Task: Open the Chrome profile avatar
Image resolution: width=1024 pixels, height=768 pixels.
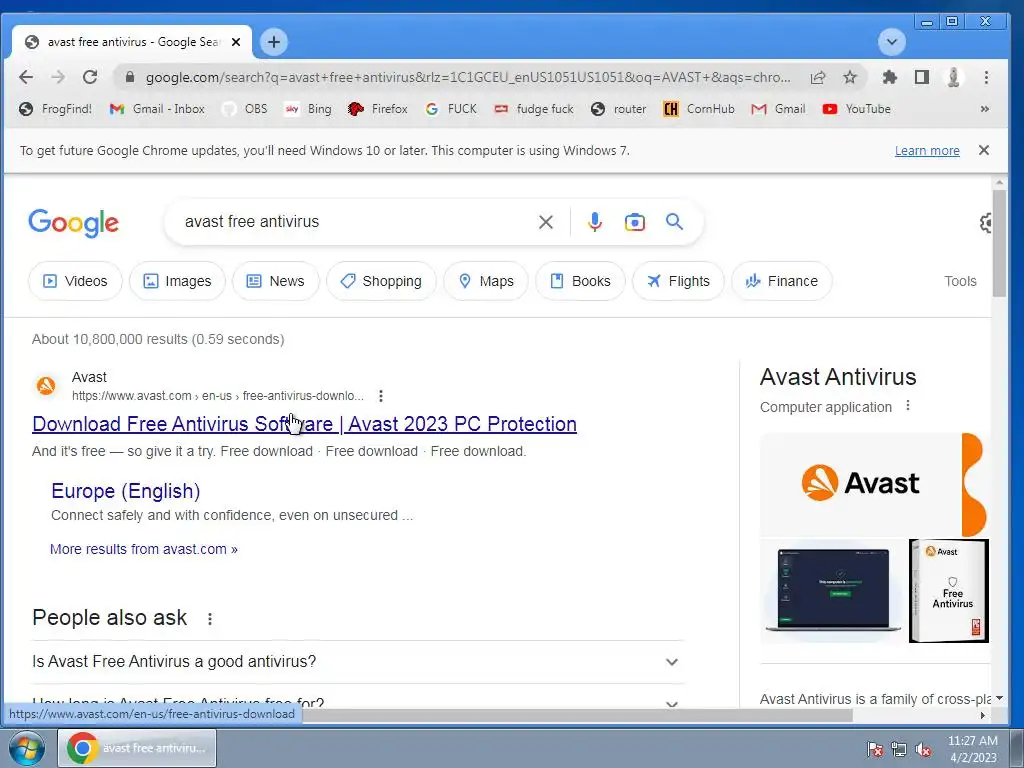Action: [x=953, y=77]
